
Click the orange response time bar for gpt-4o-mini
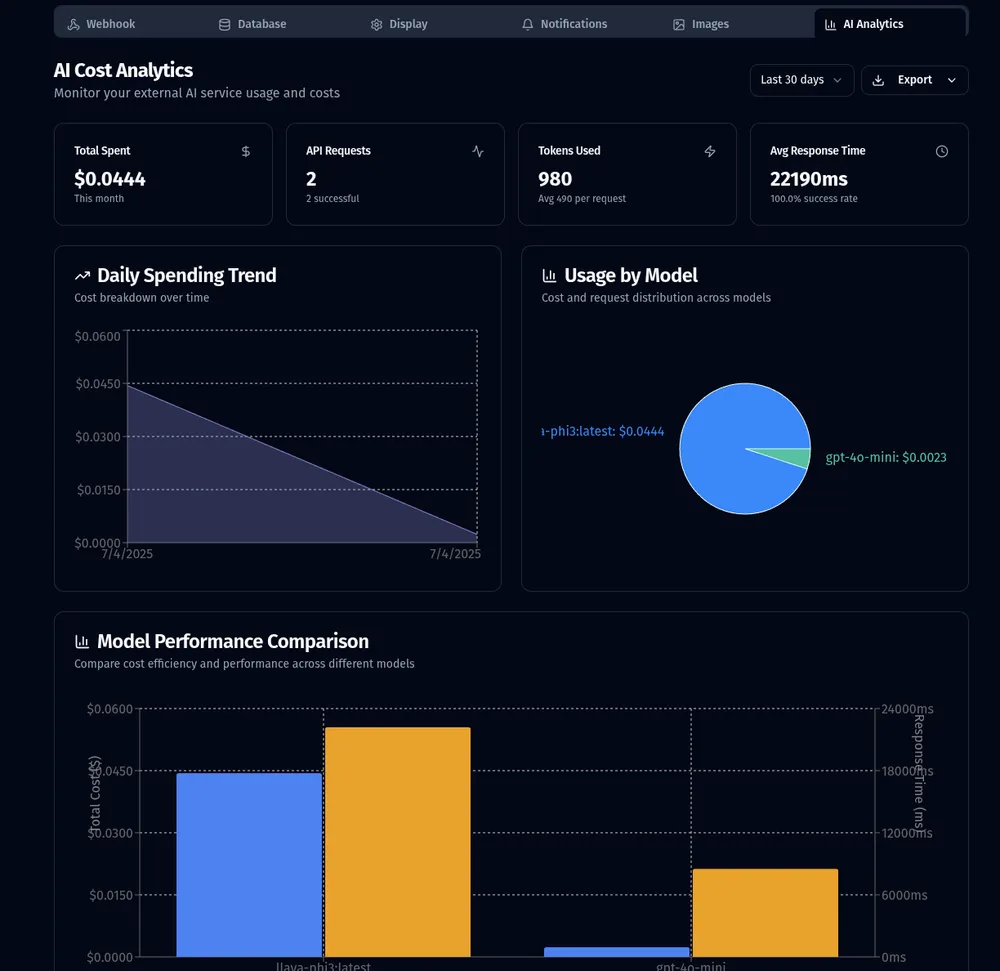click(765, 912)
